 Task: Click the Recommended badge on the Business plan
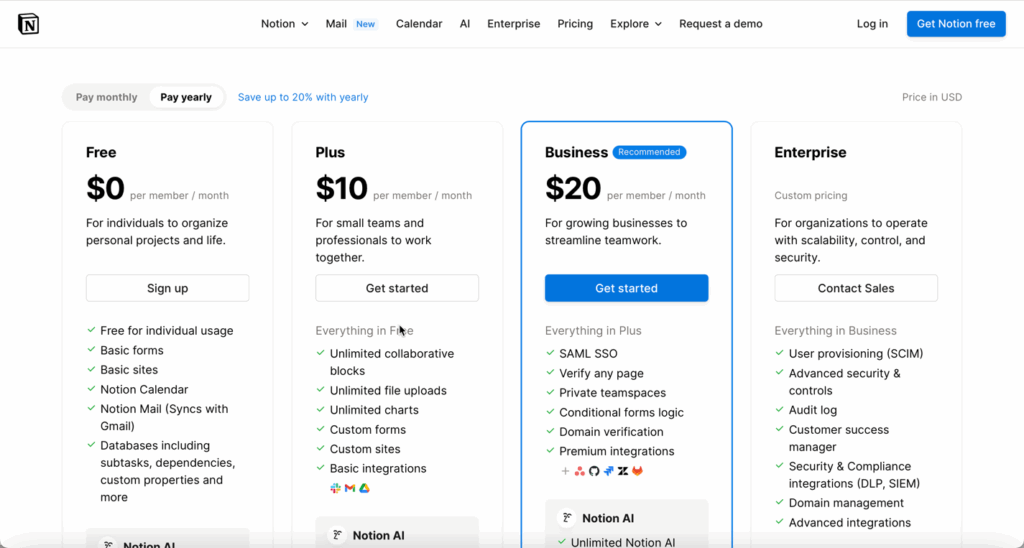(649, 152)
